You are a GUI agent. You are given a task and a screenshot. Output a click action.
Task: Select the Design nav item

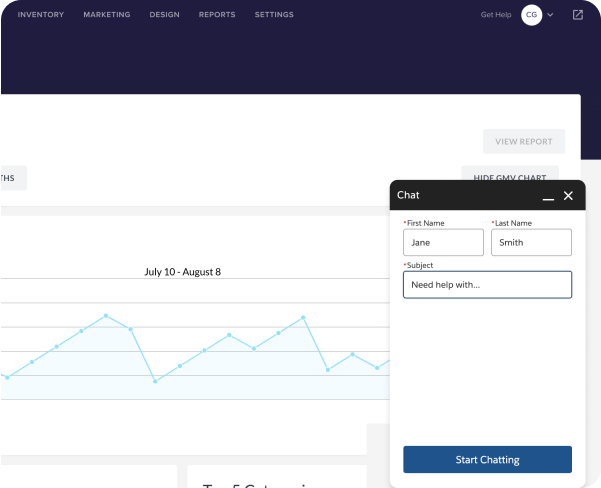click(x=164, y=15)
